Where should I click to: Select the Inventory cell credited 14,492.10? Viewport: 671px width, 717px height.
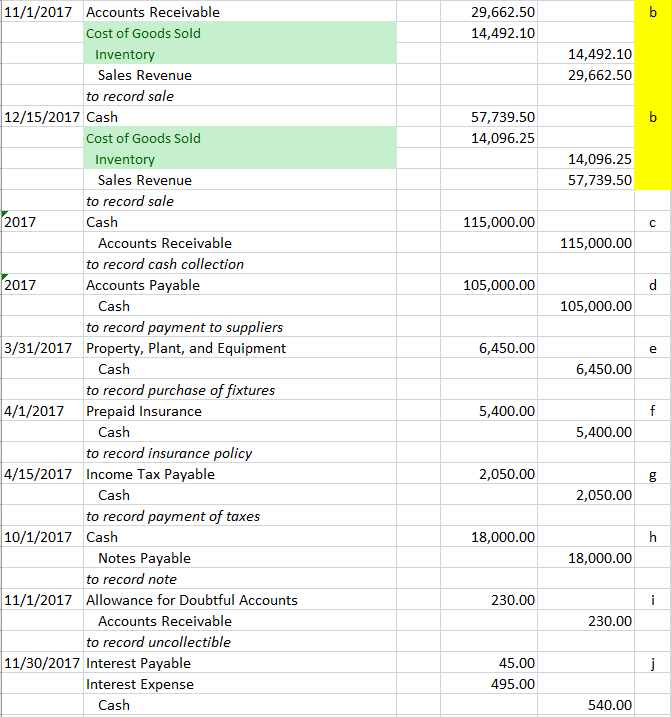[x=240, y=54]
